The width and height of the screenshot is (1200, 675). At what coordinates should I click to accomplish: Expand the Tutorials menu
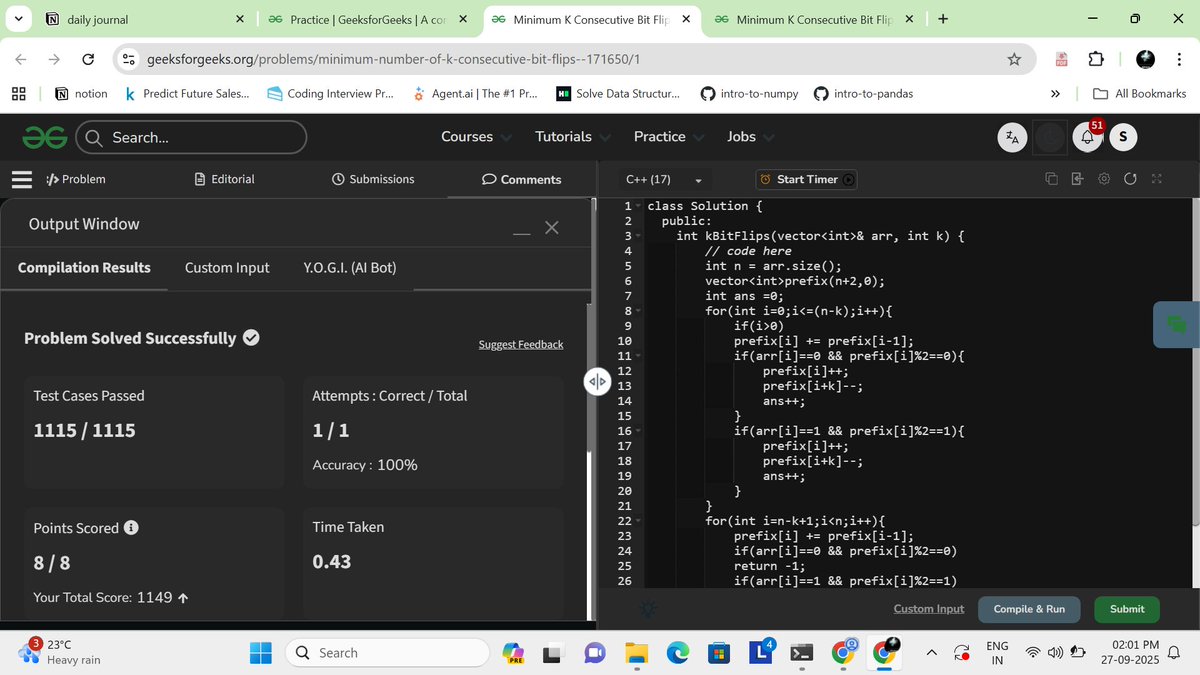click(x=572, y=137)
